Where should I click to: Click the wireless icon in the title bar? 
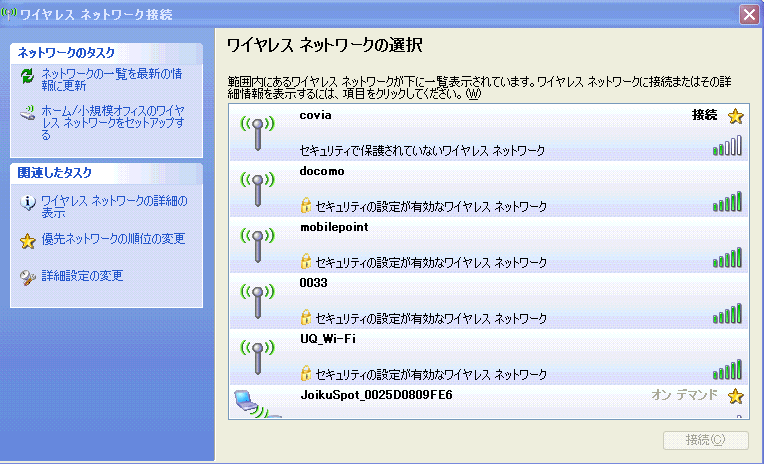click(x=9, y=14)
